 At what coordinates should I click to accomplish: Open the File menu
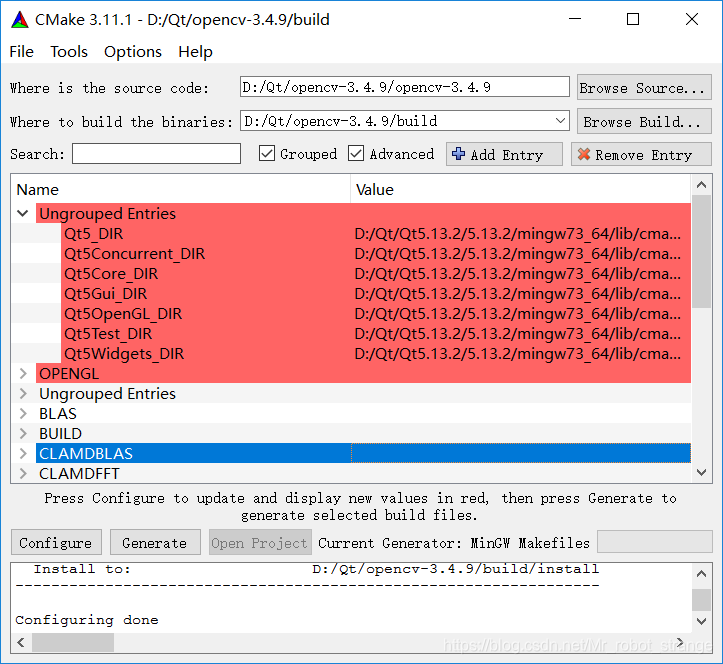[21, 52]
